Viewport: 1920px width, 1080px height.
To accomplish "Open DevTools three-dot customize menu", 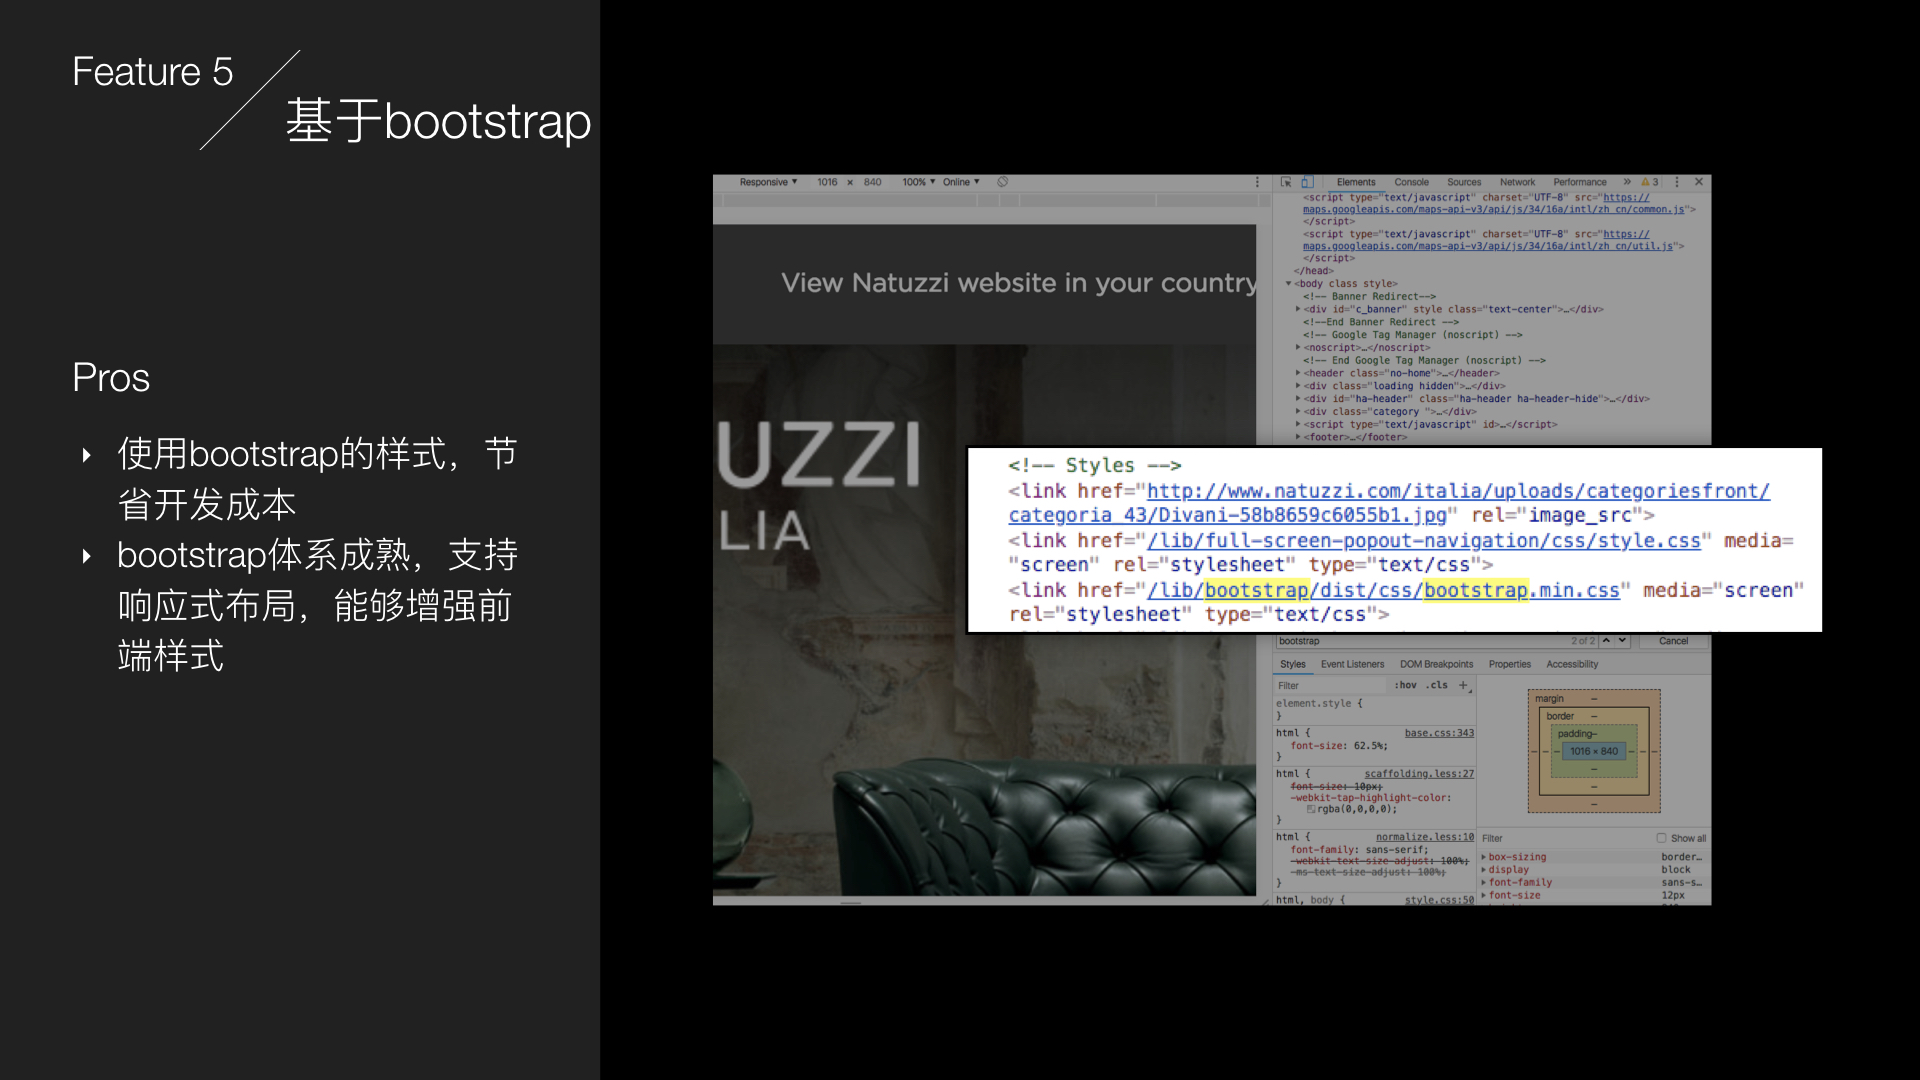I will [1677, 182].
